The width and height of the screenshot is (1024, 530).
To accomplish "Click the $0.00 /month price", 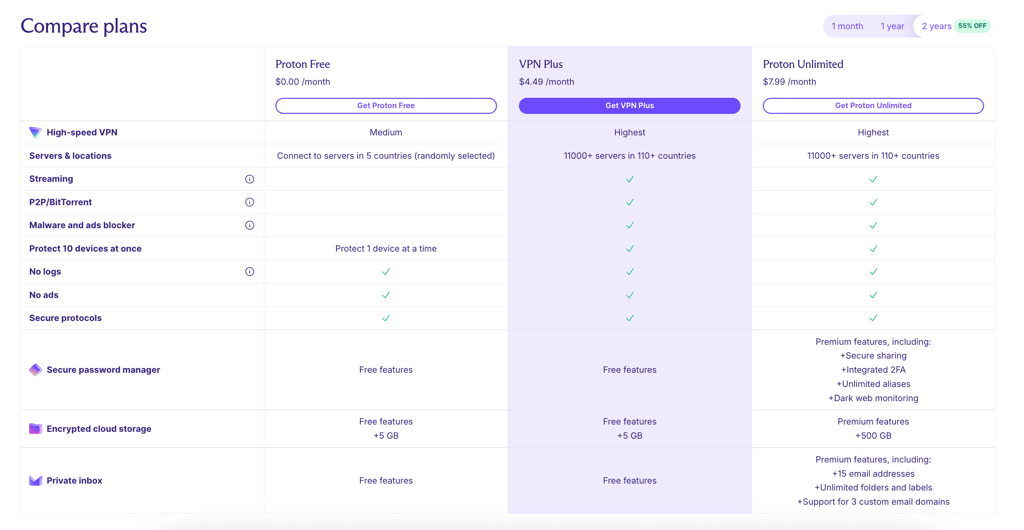I will (x=303, y=82).
